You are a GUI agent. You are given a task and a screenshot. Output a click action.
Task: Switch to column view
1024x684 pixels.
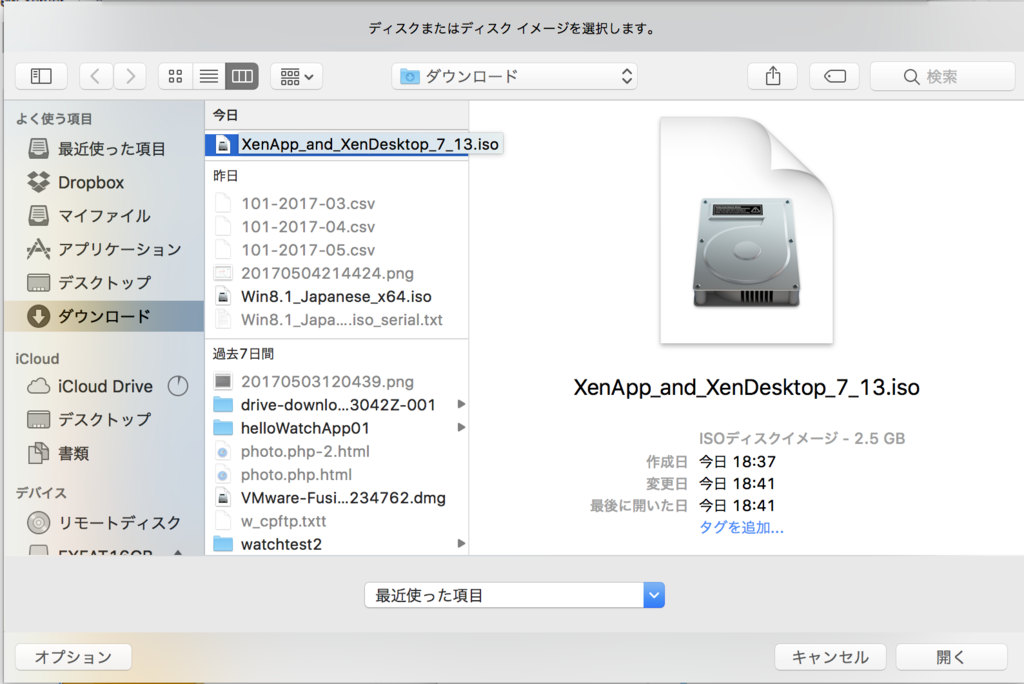pos(242,76)
